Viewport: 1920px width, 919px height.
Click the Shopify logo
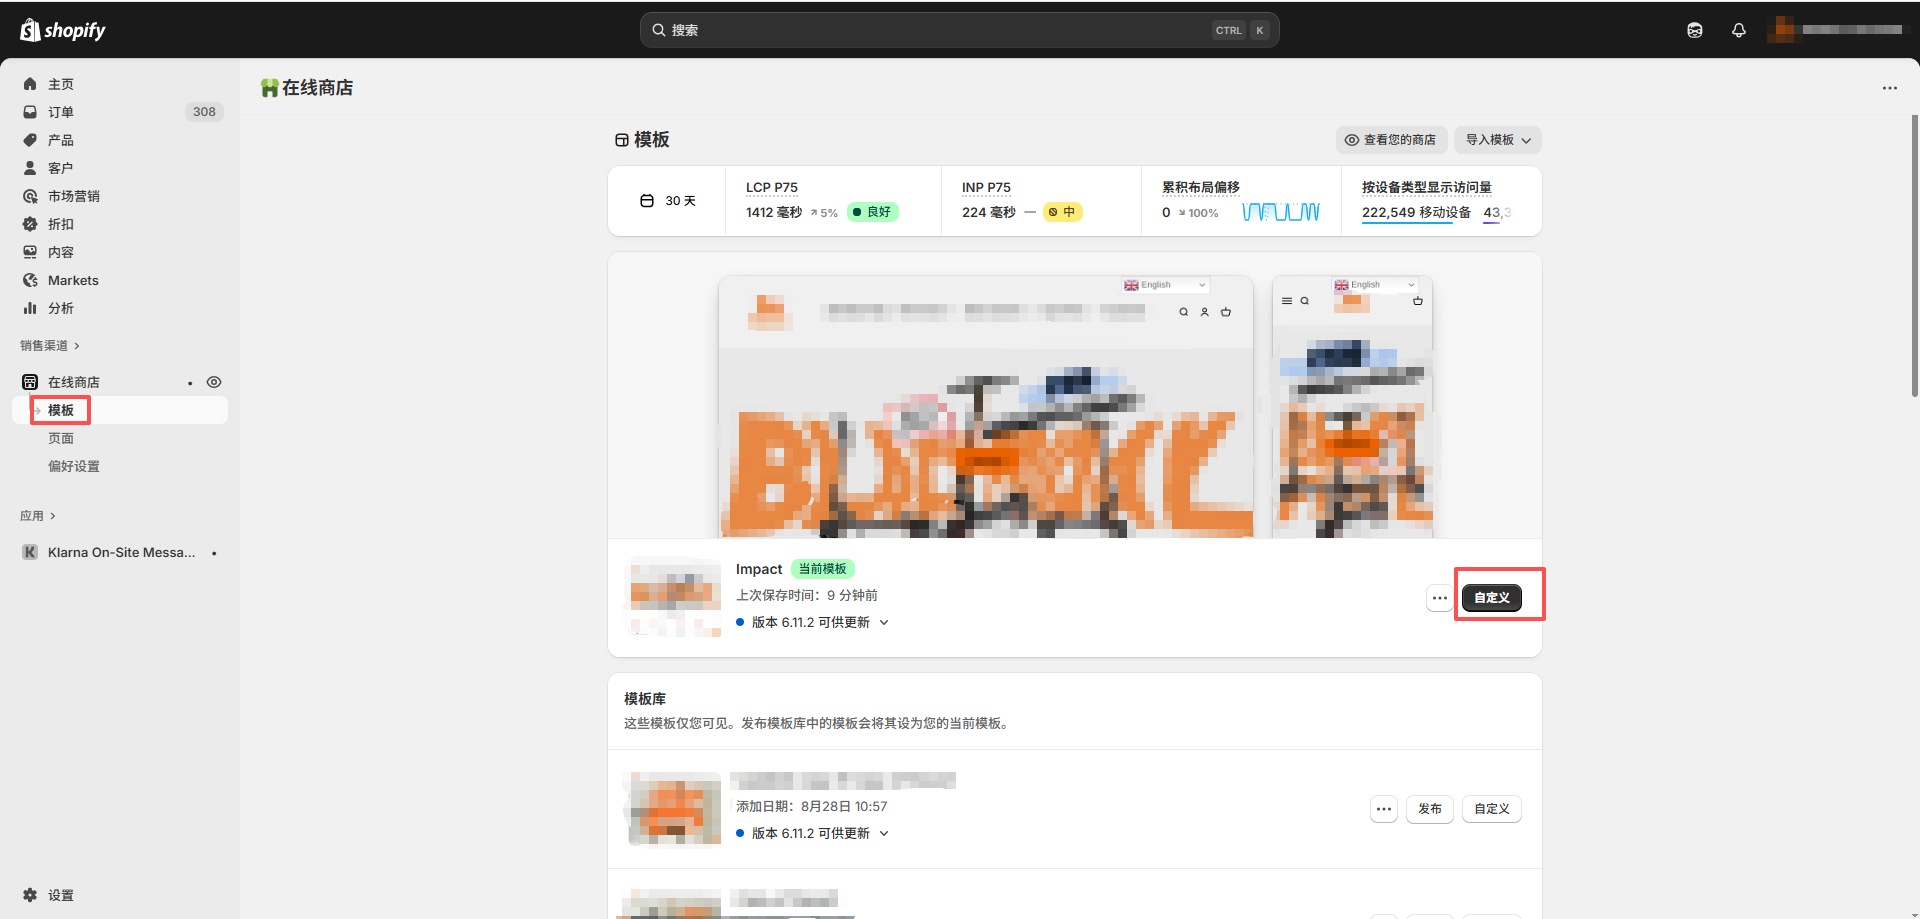(62, 30)
